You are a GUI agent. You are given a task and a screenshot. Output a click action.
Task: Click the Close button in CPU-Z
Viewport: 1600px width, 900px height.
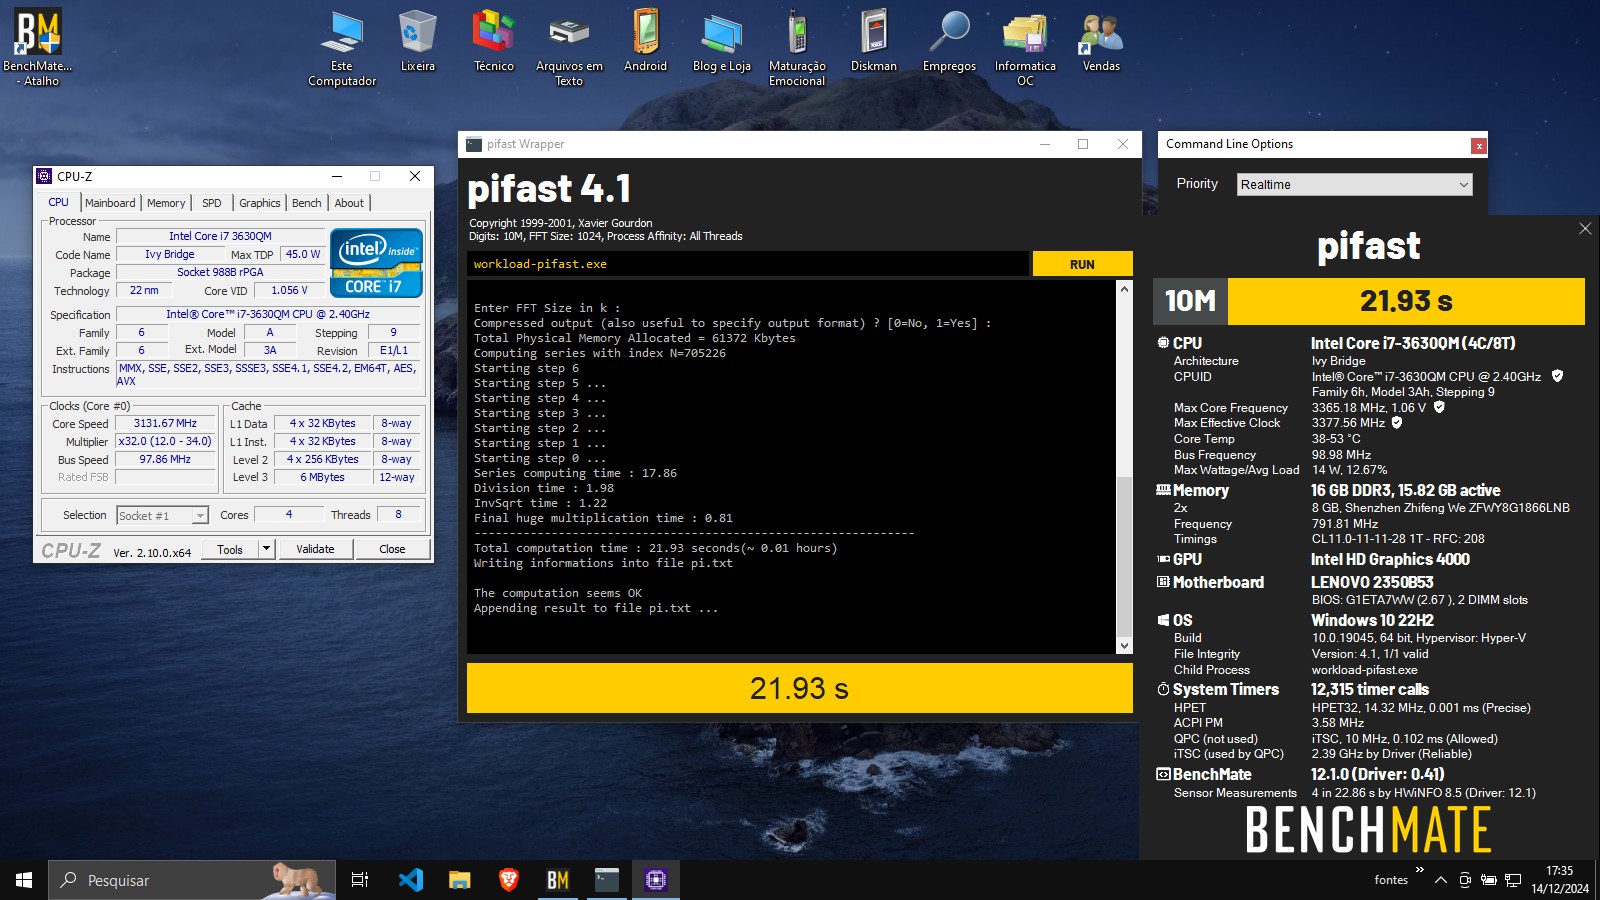click(x=392, y=549)
